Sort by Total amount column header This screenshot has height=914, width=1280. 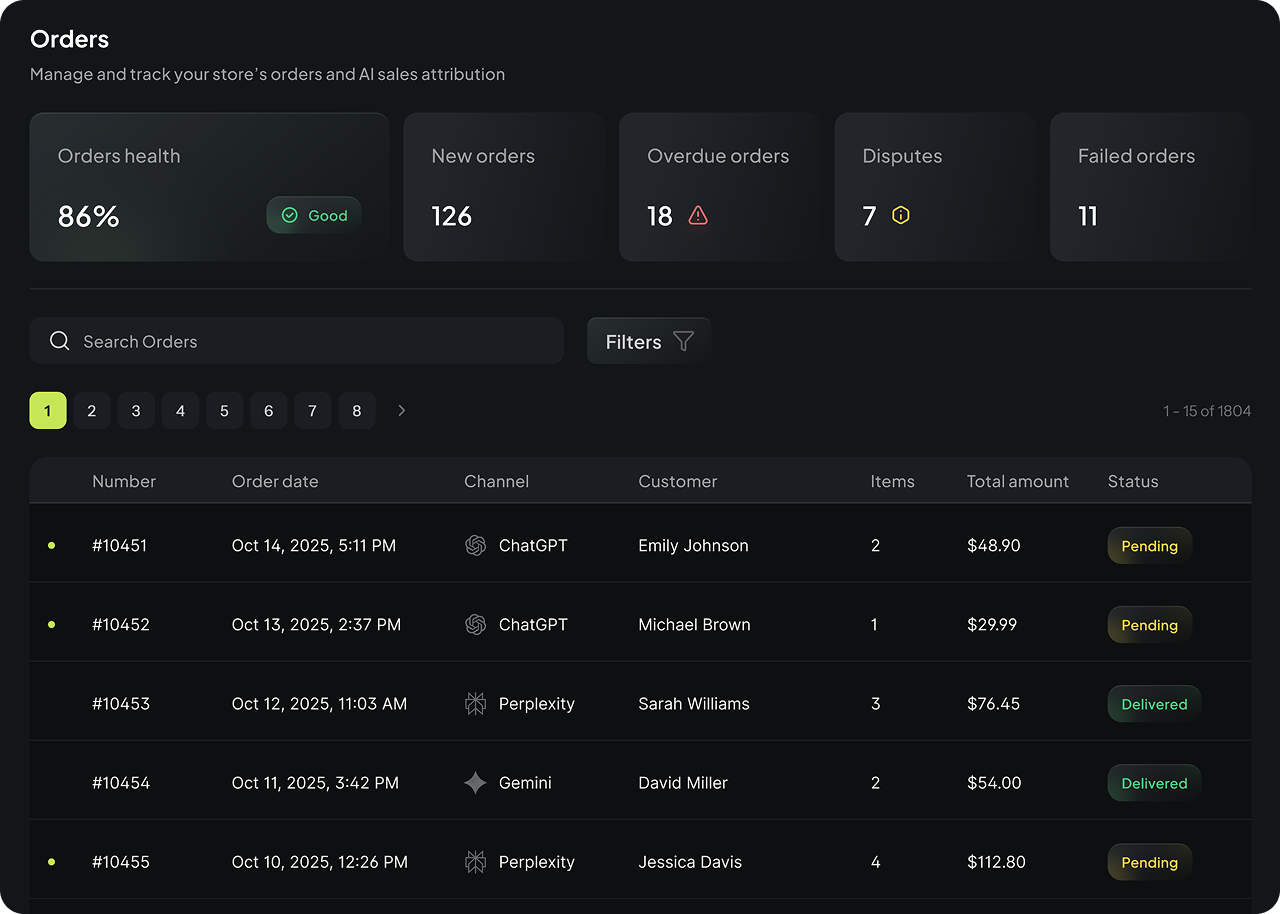pos(1017,482)
